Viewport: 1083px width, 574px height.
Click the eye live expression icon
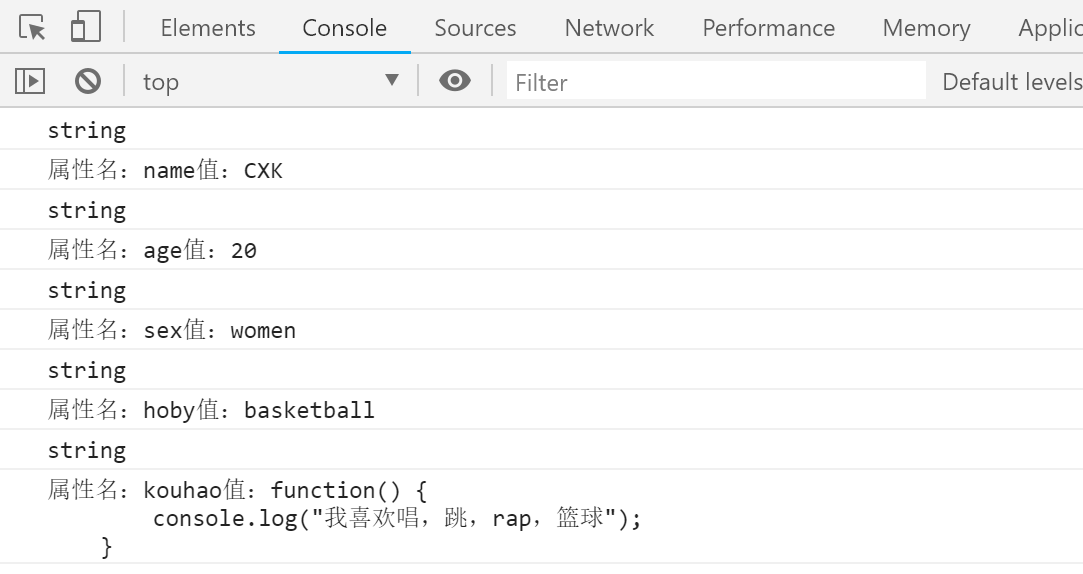[x=455, y=81]
